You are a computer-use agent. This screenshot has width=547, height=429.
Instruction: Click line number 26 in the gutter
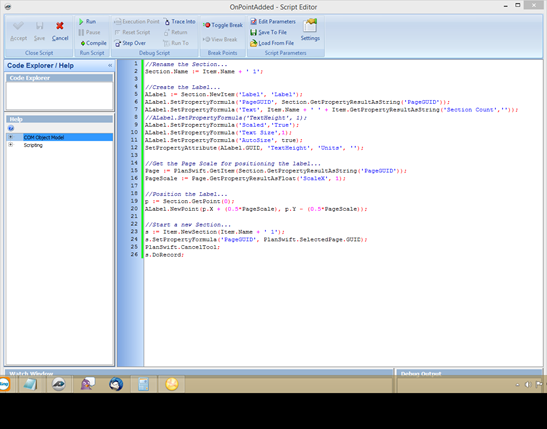(x=134, y=255)
